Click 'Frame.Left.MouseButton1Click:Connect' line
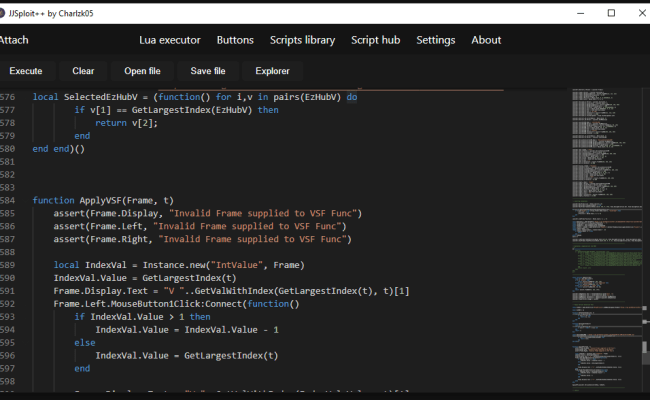Viewport: 650px width, 400px height. click(x=176, y=304)
